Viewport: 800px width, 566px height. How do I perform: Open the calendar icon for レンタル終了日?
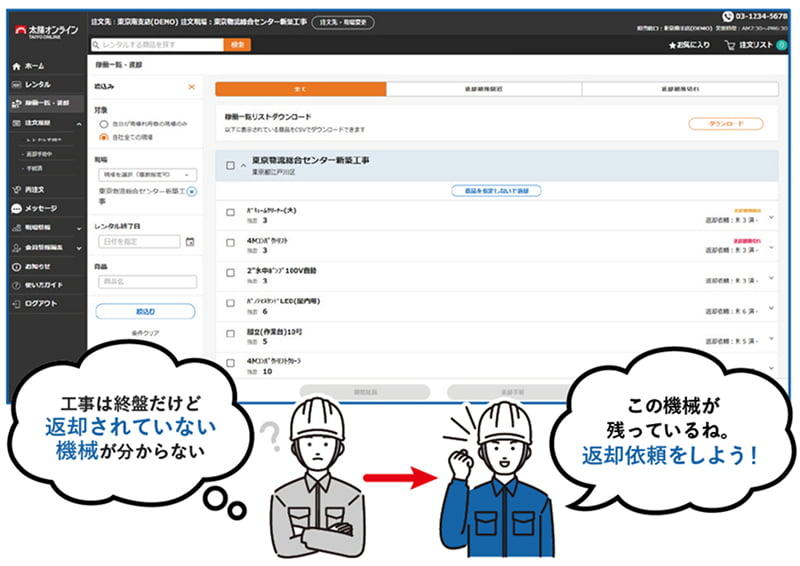[190, 241]
